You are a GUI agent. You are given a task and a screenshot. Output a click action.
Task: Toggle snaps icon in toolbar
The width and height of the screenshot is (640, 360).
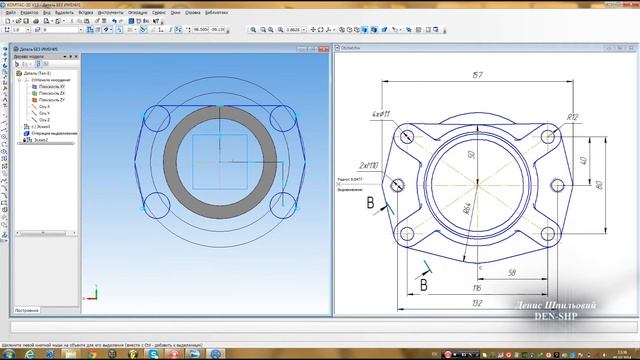coord(143,29)
